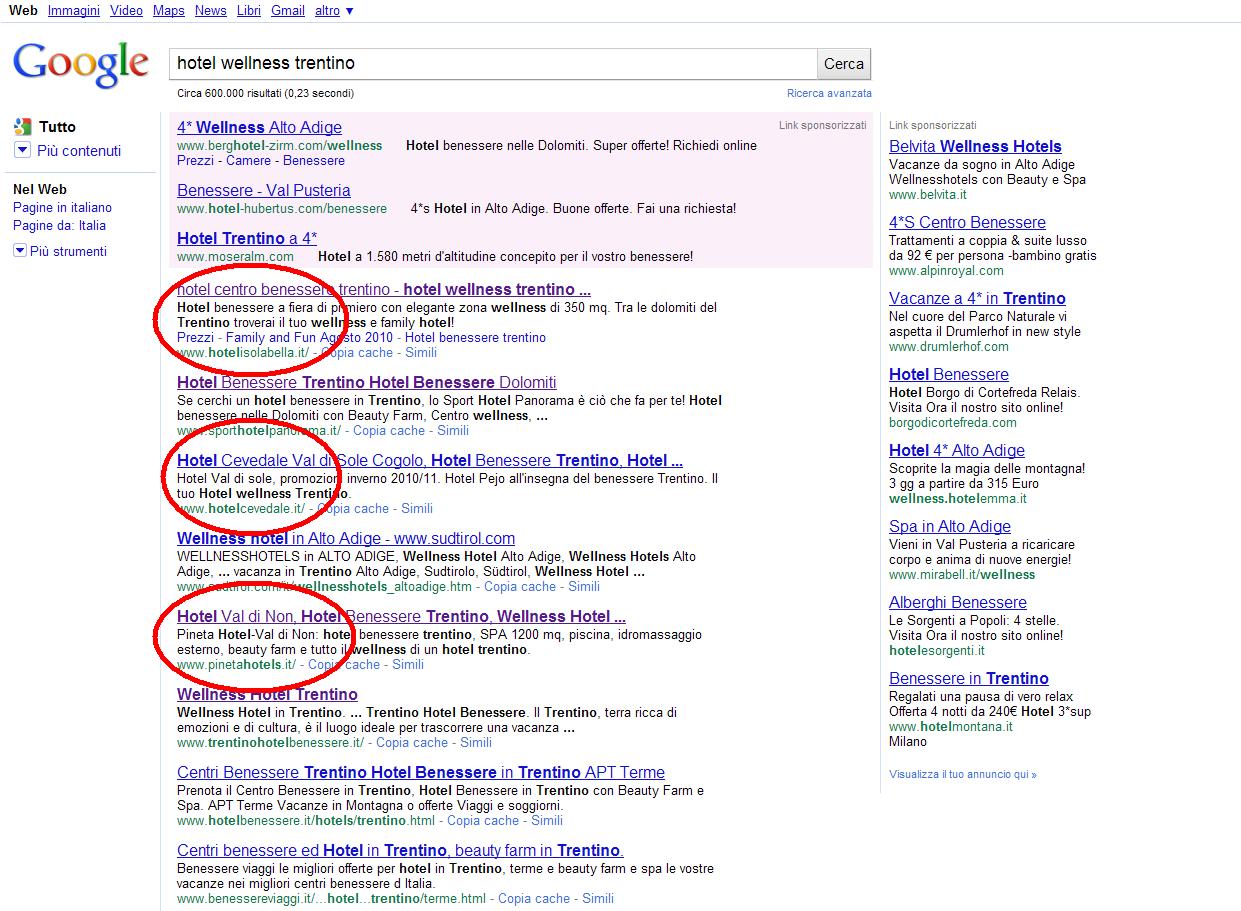This screenshot has width=1241, height=911.
Task: Open Libri from top bar
Action: coord(249,10)
